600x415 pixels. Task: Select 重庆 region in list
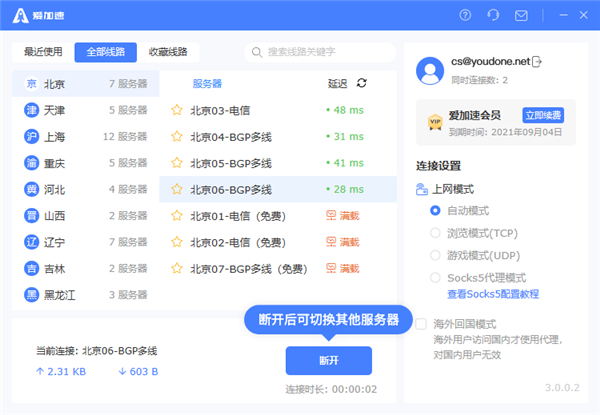[x=86, y=163]
